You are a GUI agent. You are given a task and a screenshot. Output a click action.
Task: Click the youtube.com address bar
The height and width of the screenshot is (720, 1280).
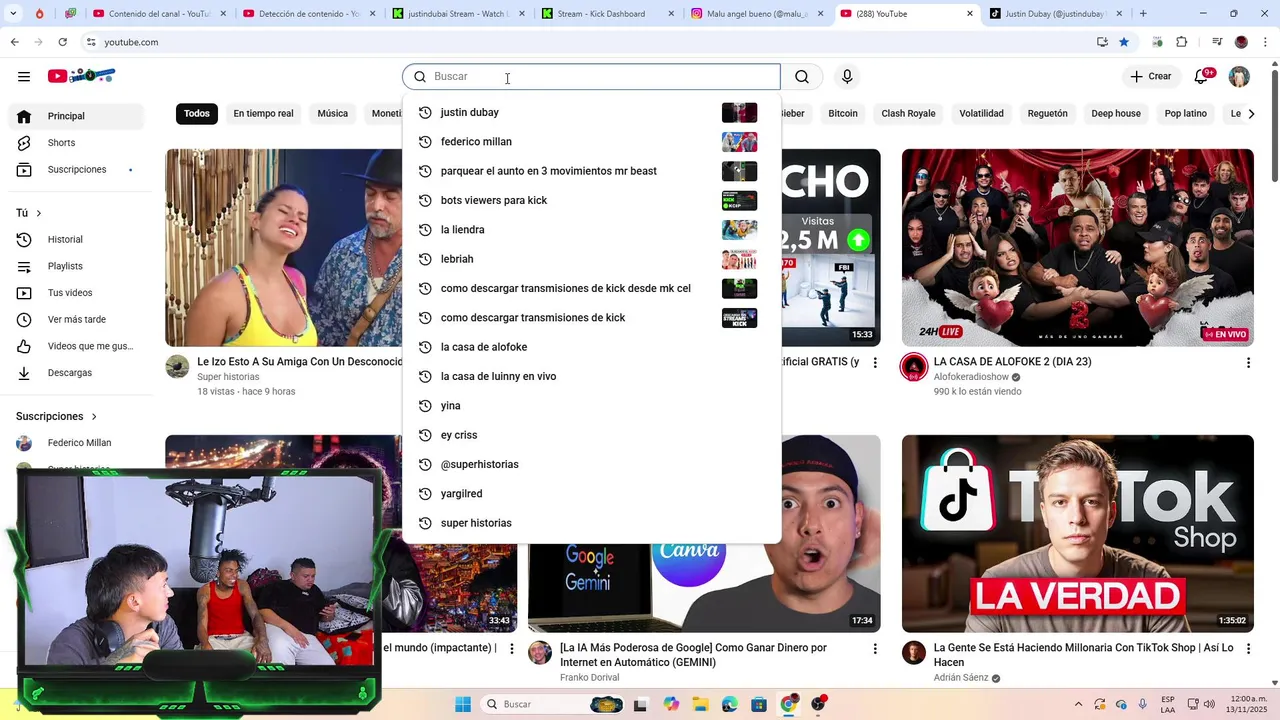coord(590,42)
